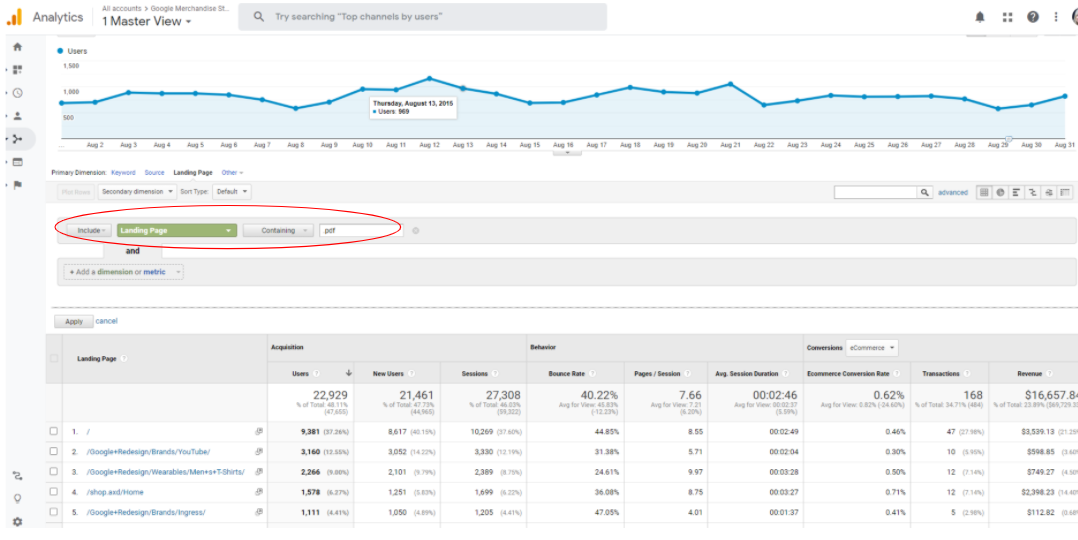The height and width of the screenshot is (540, 1078).
Task: Click the cancel link next to Apply
Action: (x=106, y=321)
